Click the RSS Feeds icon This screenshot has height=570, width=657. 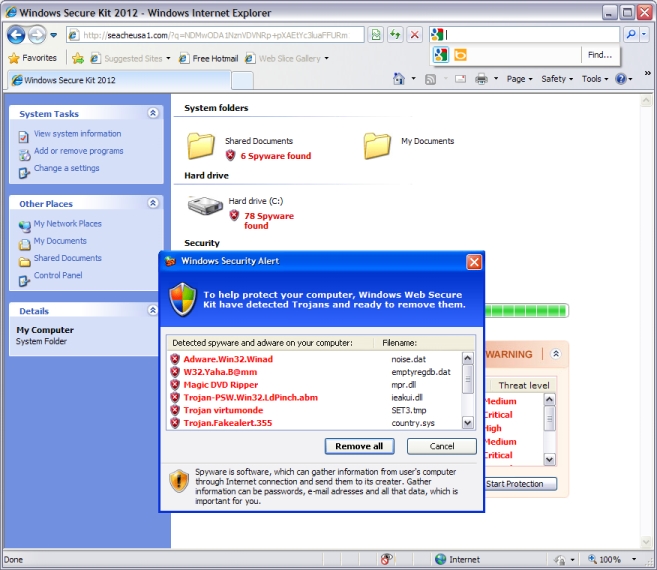pyautogui.click(x=430, y=79)
